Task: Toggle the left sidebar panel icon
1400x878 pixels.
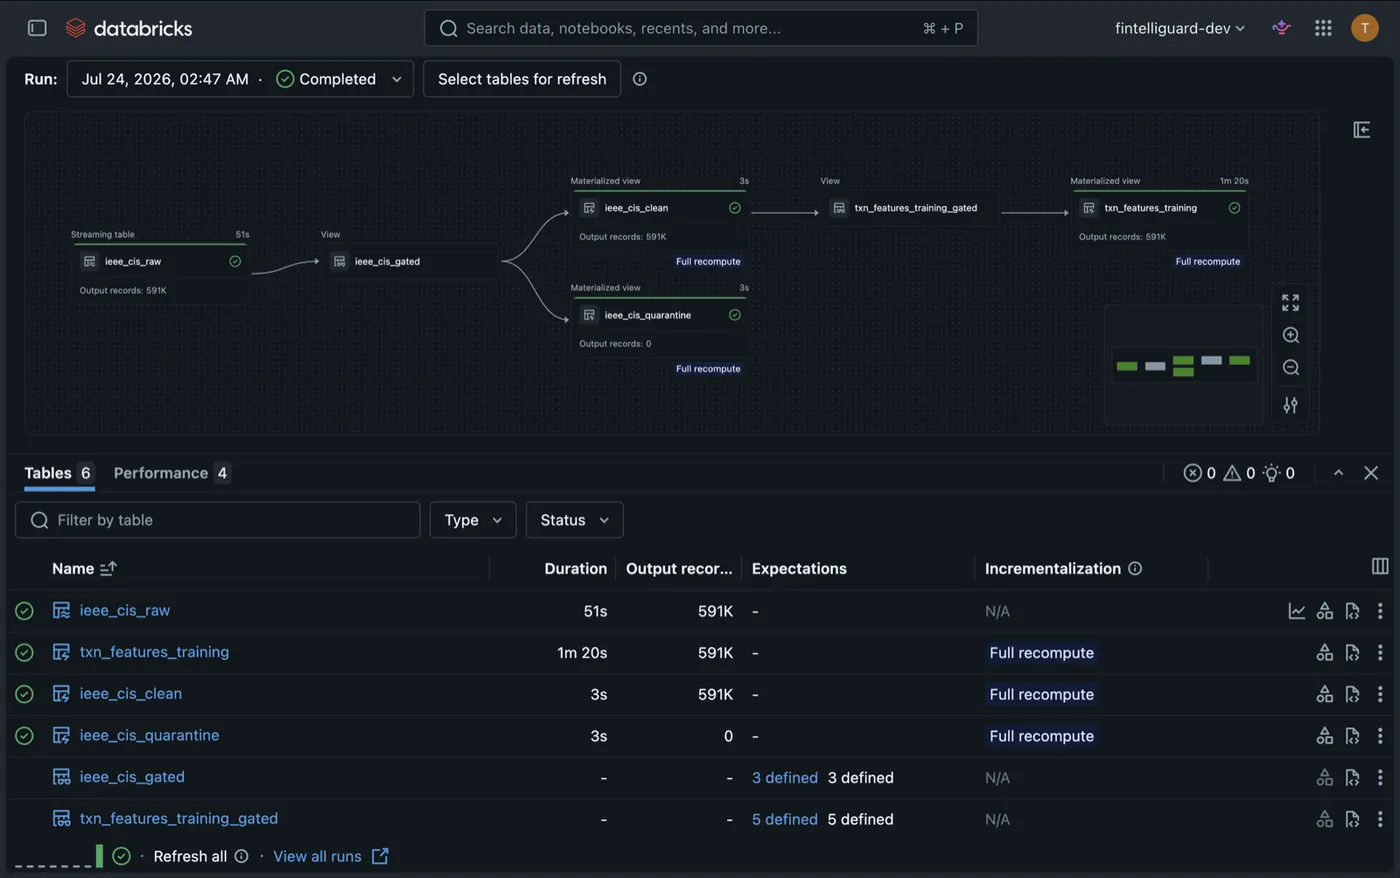Action: point(37,28)
